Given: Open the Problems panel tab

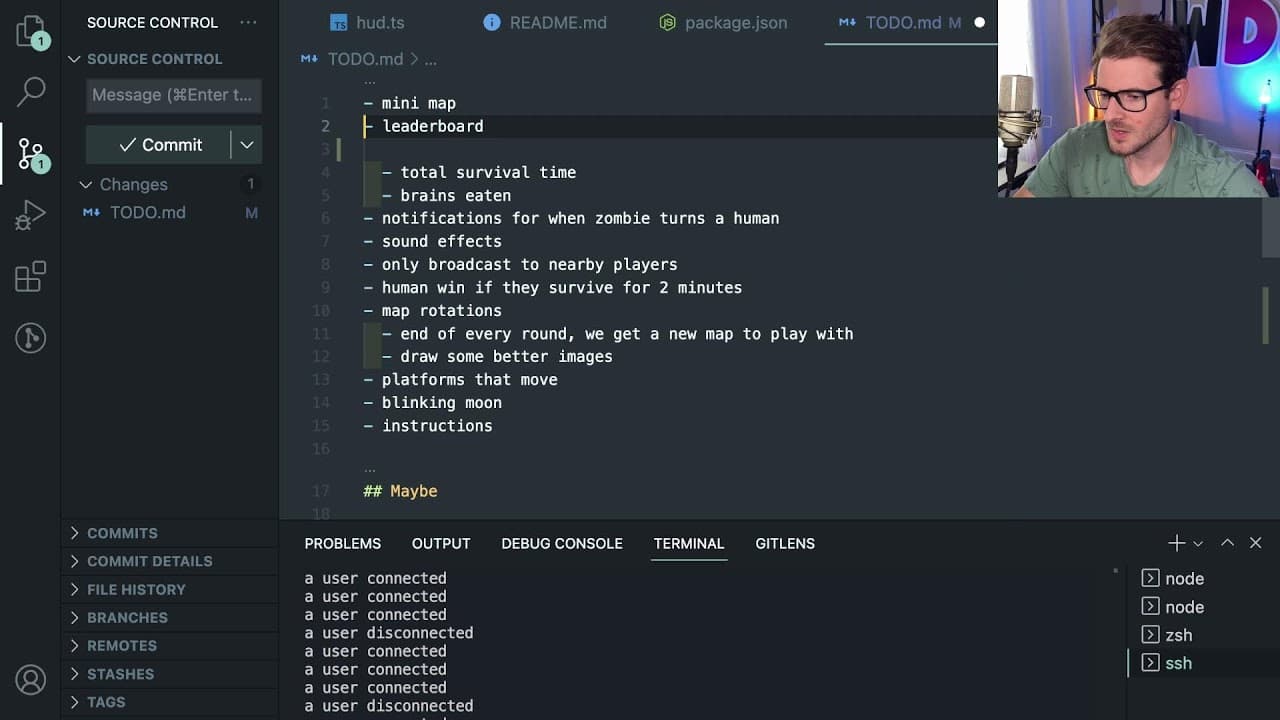Looking at the screenshot, I should coord(343,543).
